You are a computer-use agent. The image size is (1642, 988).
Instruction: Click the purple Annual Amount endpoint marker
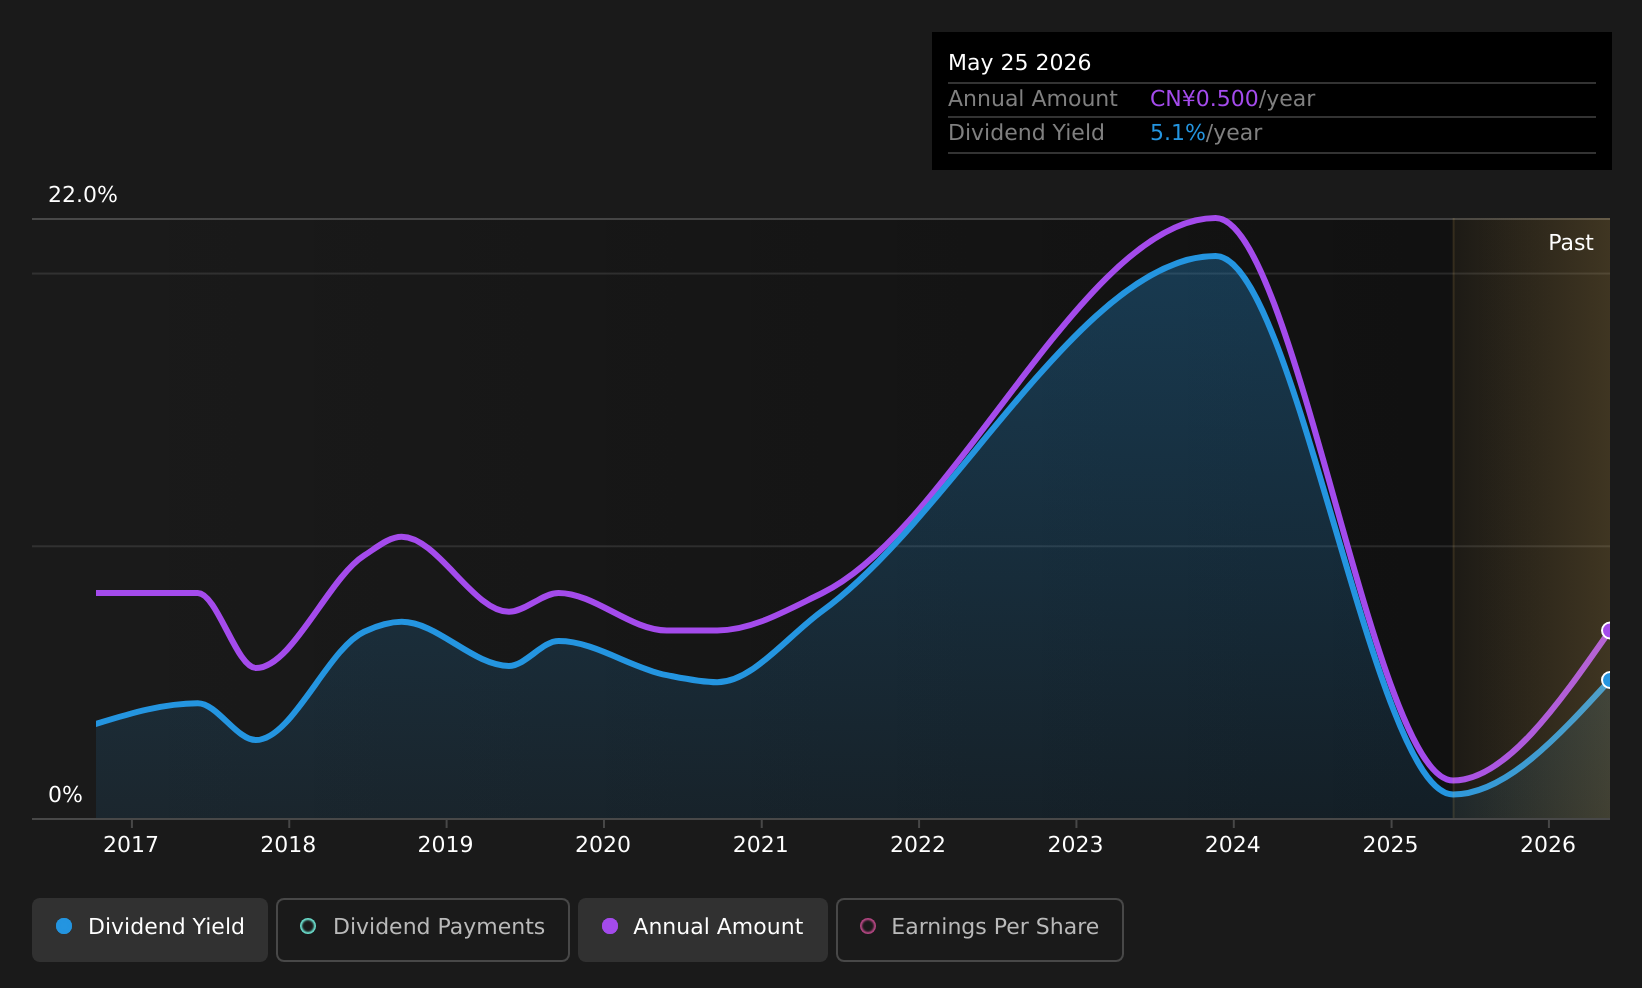click(1609, 630)
